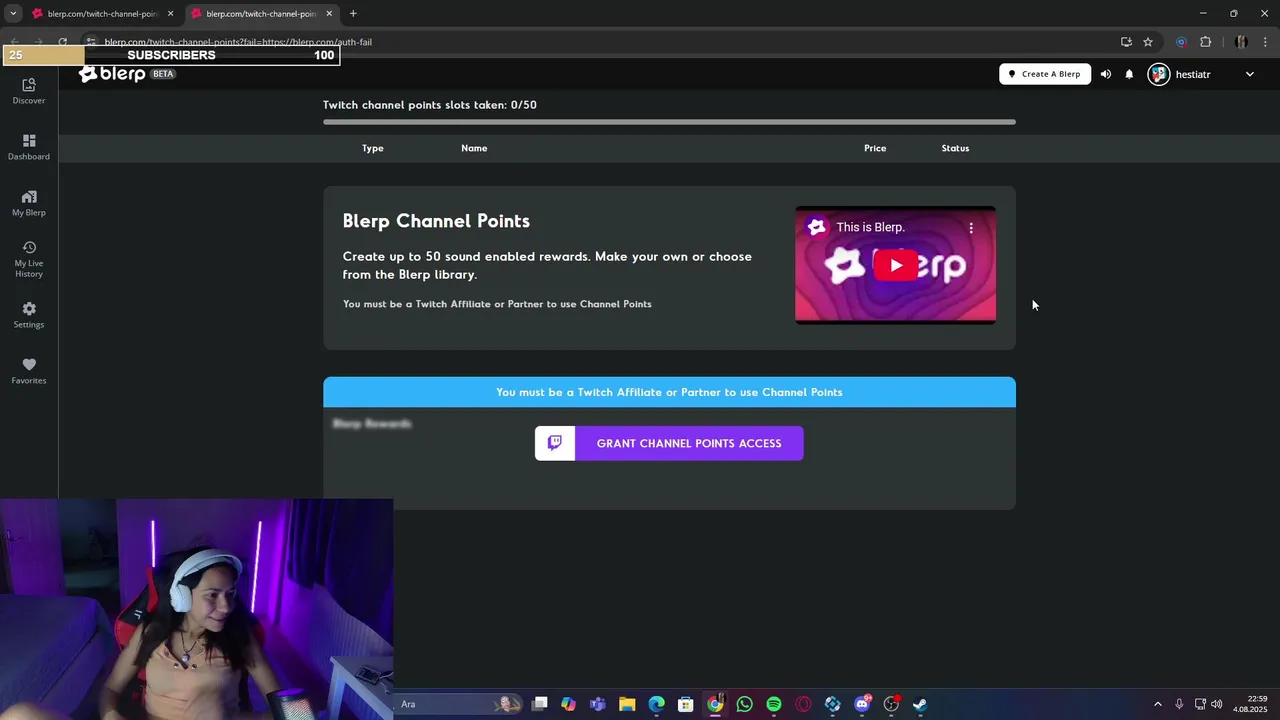The image size is (1280, 720).
Task: Open File Explorer from taskbar
Action: click(627, 704)
